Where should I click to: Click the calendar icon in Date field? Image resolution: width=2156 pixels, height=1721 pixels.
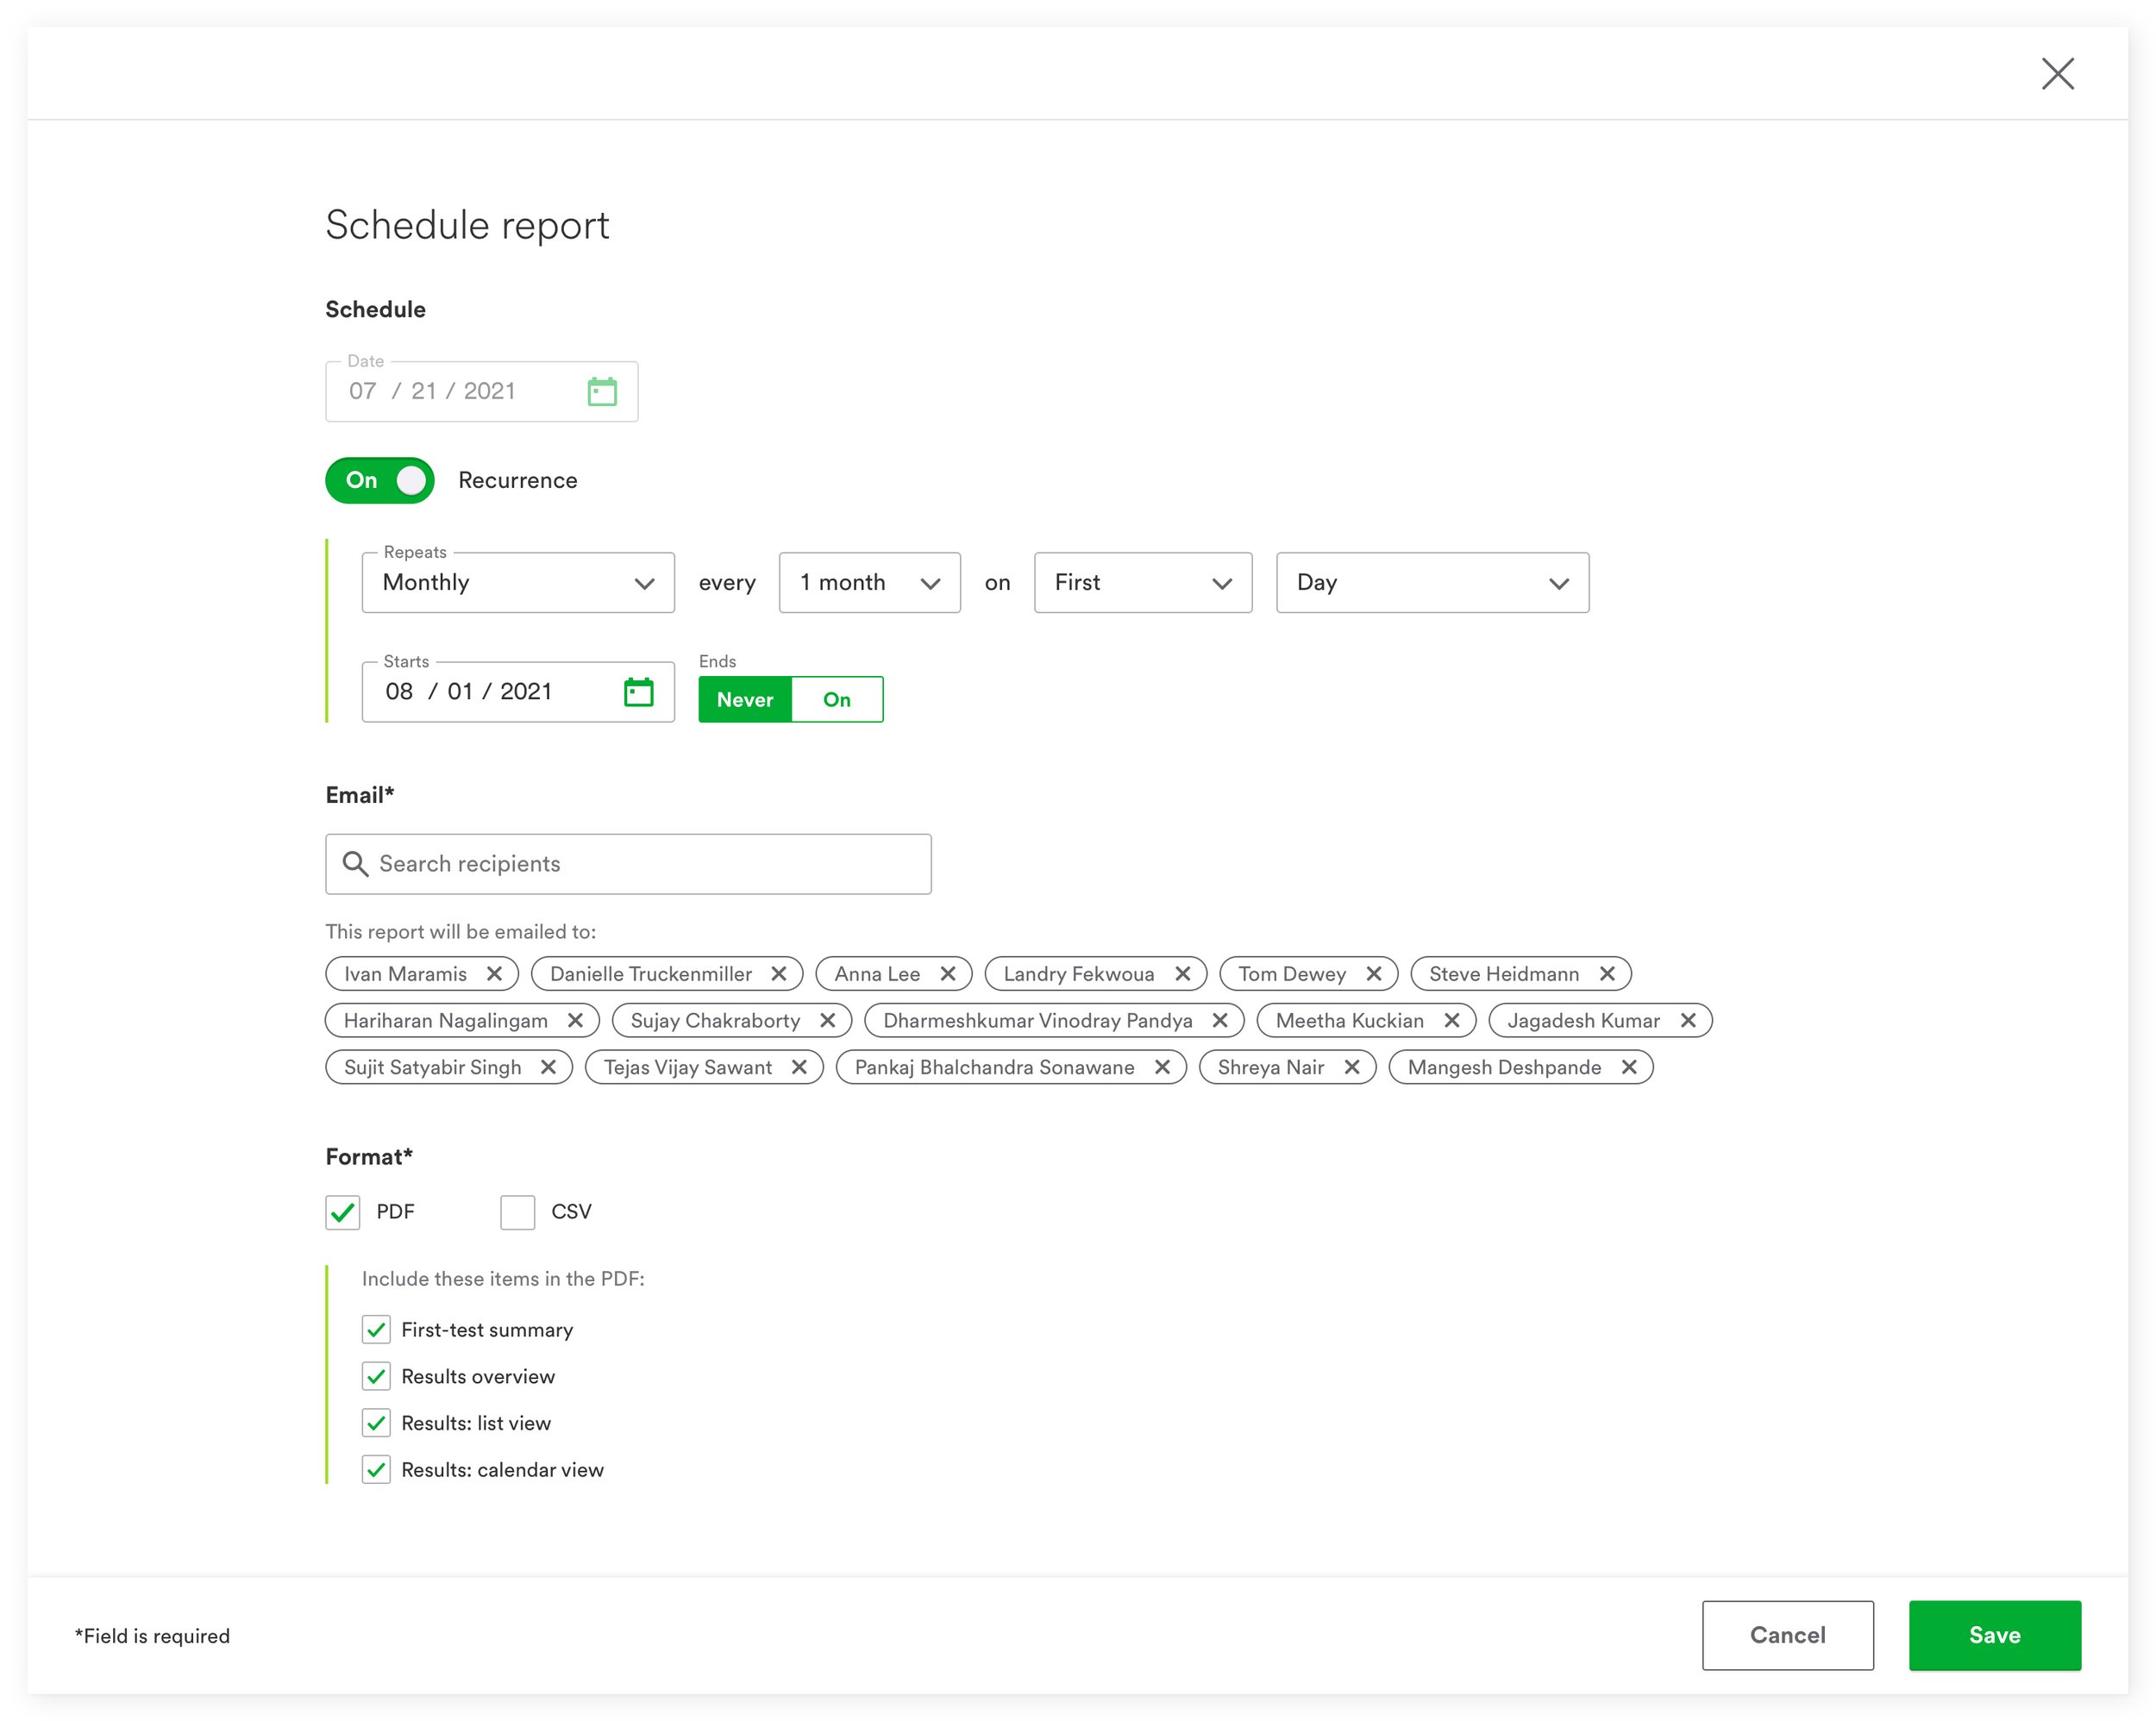click(601, 391)
